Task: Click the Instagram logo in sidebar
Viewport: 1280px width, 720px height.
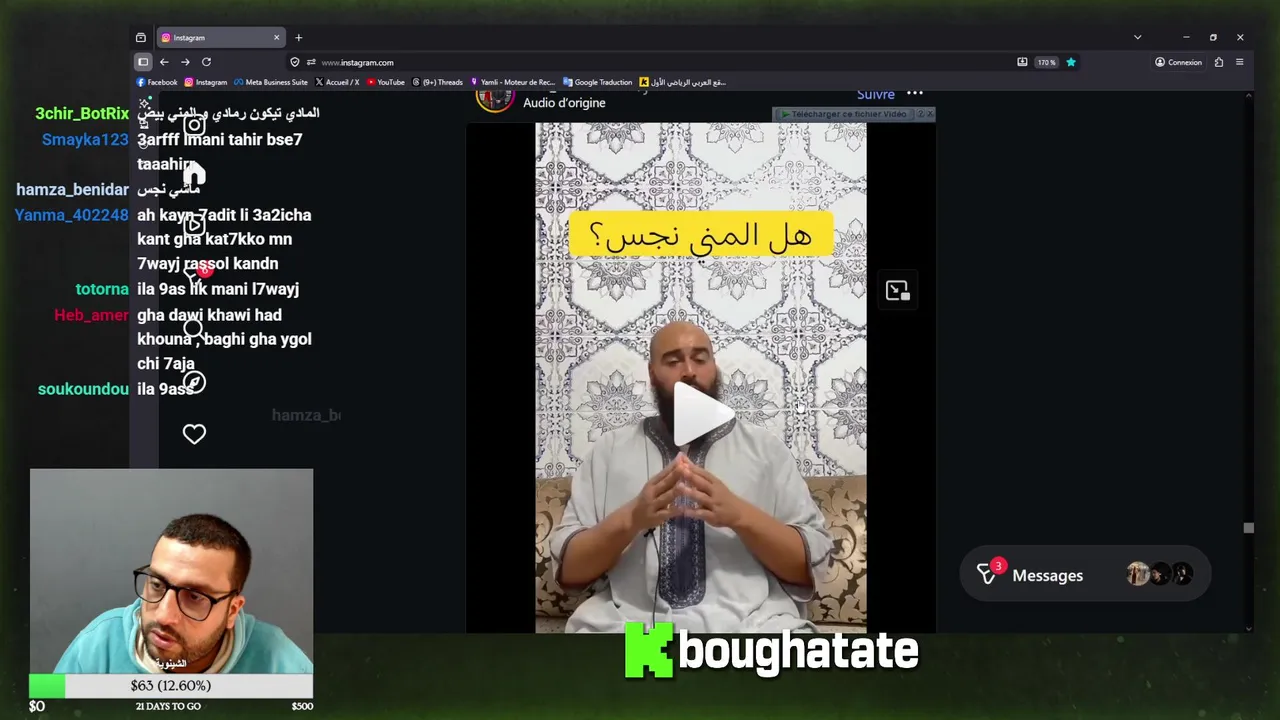Action: 194,126
